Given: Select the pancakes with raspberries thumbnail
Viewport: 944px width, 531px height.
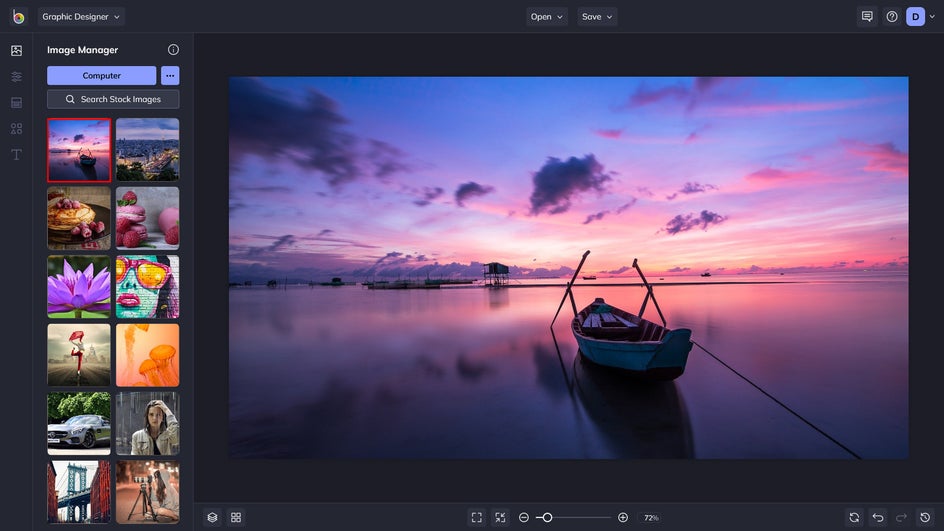Looking at the screenshot, I should tap(79, 218).
